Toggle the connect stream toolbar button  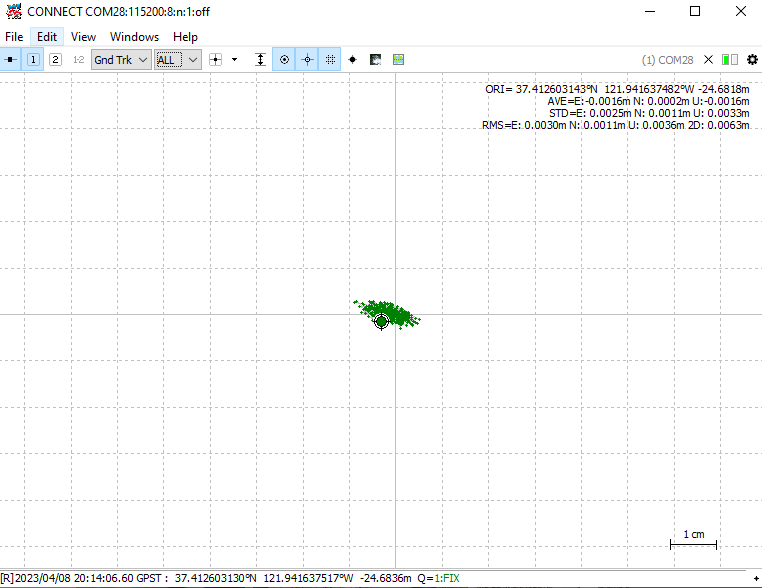[10, 60]
